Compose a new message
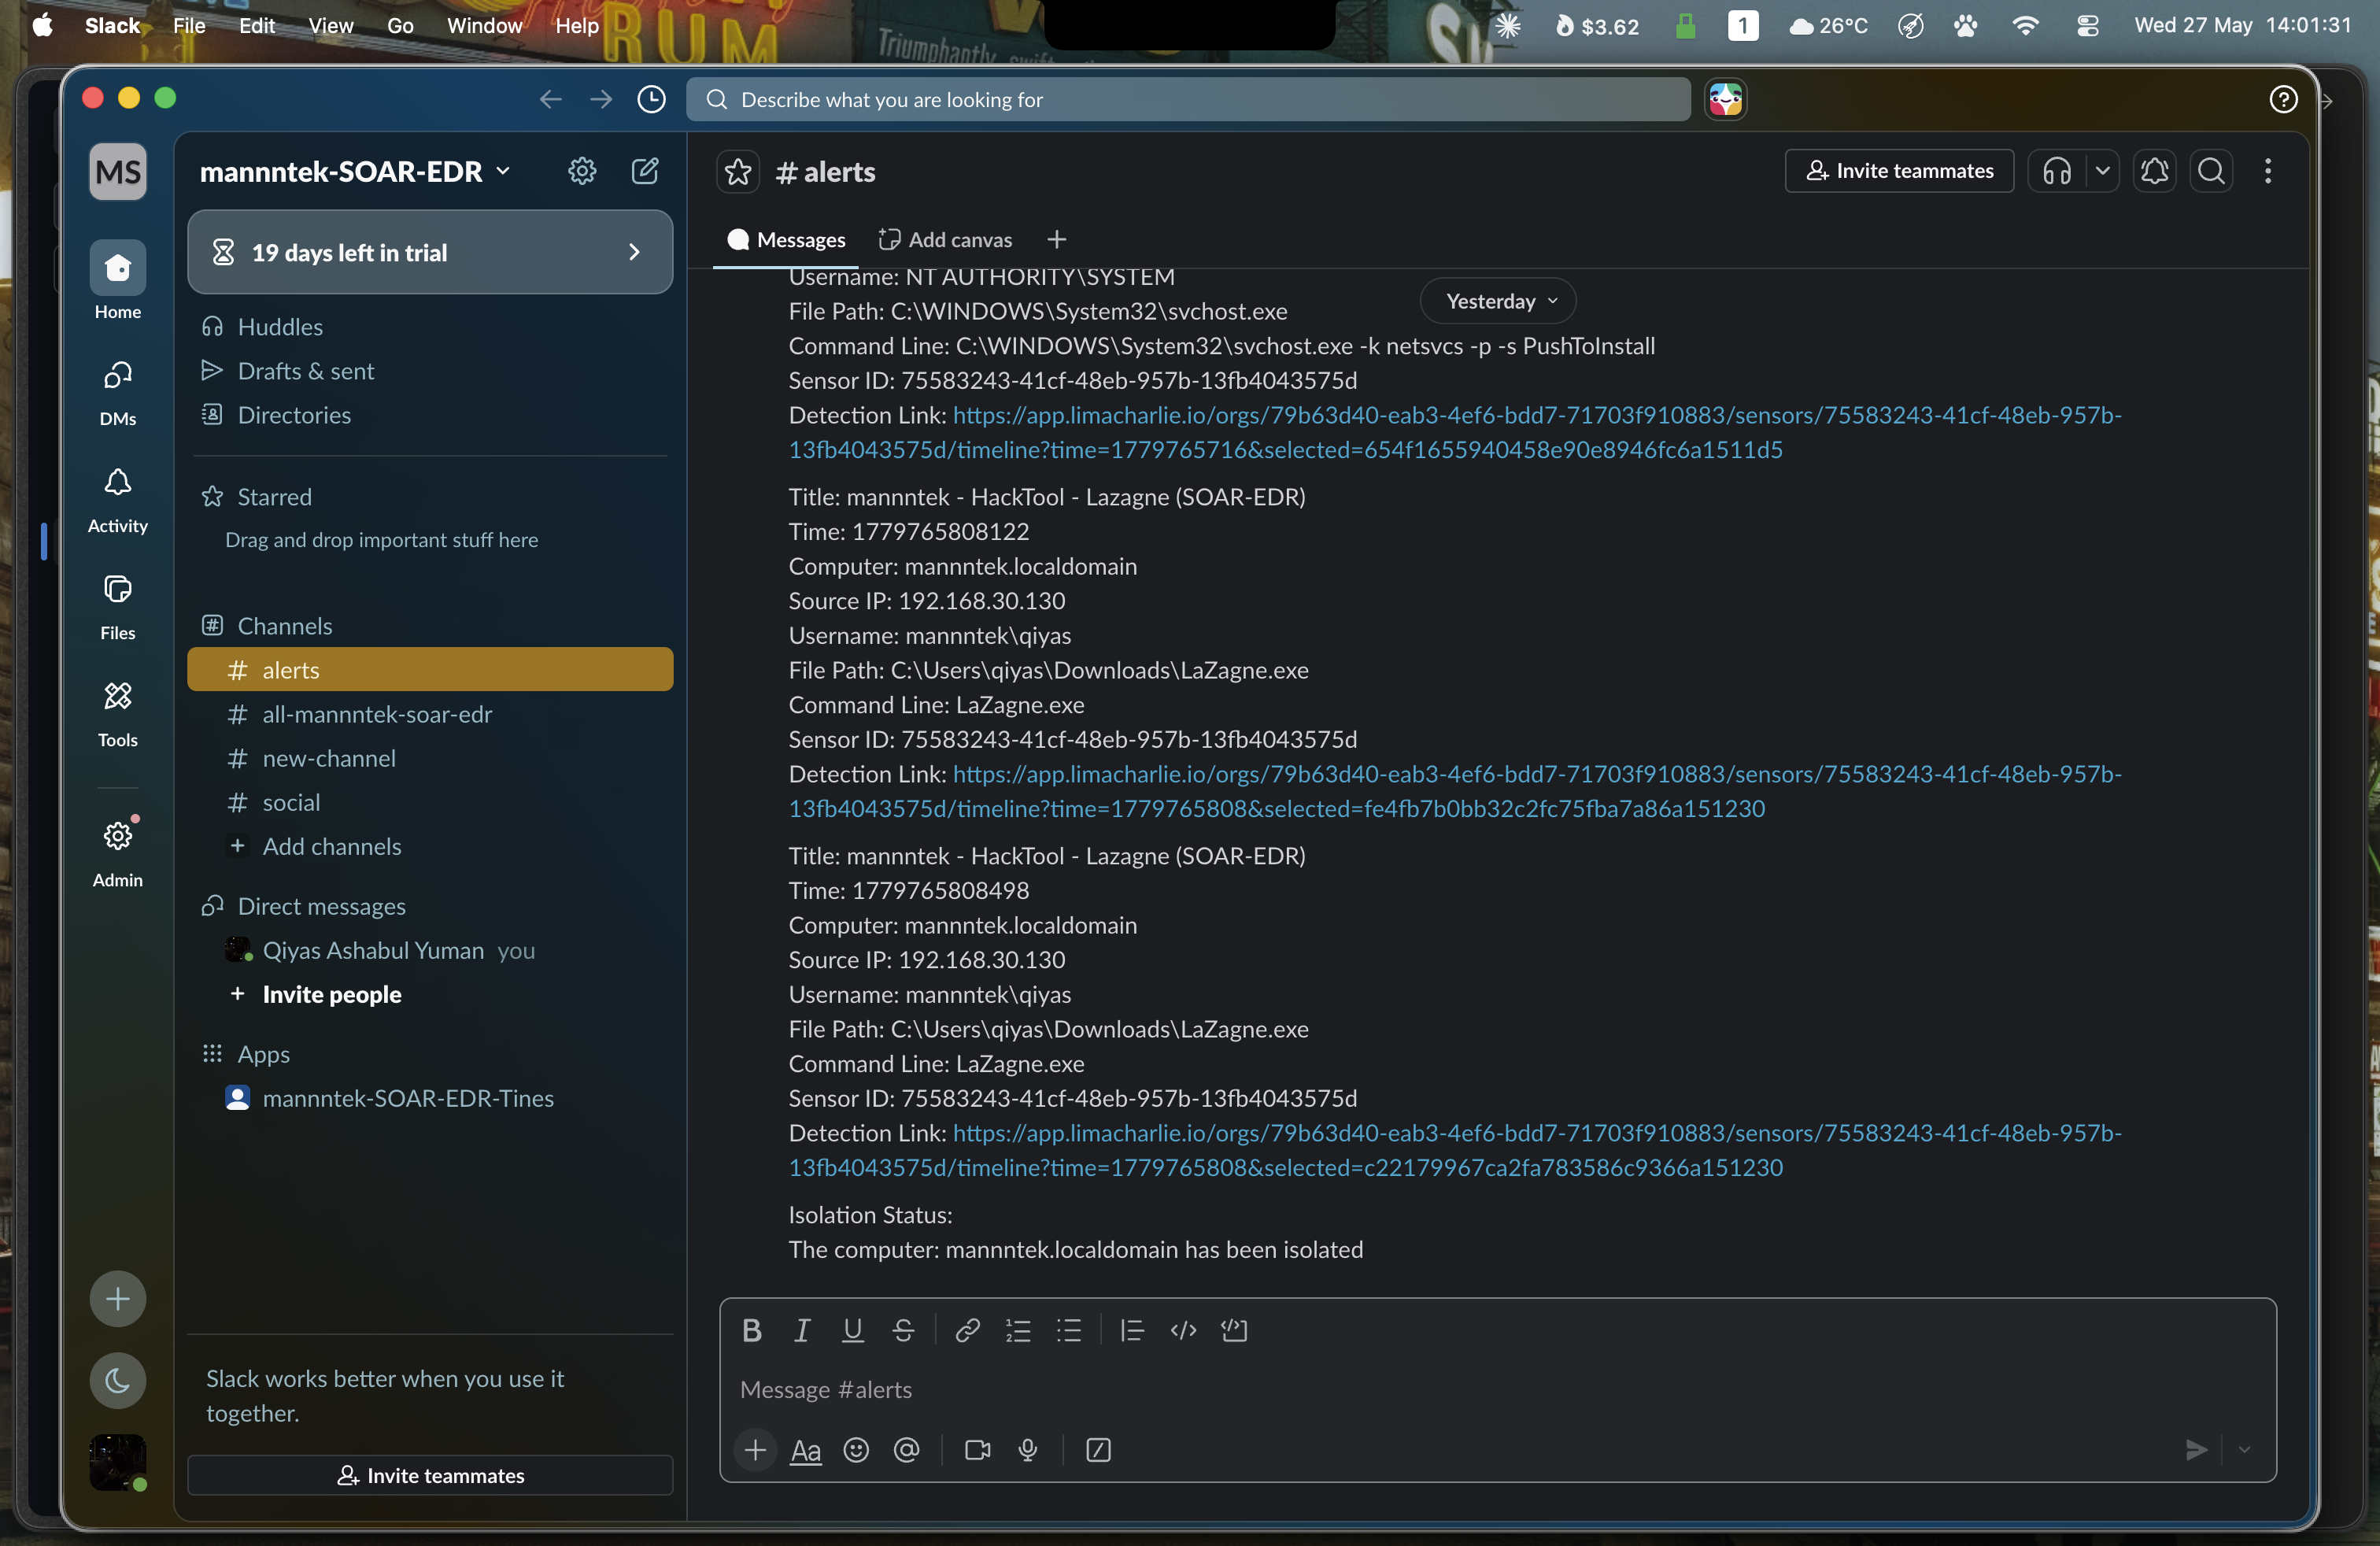 [x=645, y=172]
